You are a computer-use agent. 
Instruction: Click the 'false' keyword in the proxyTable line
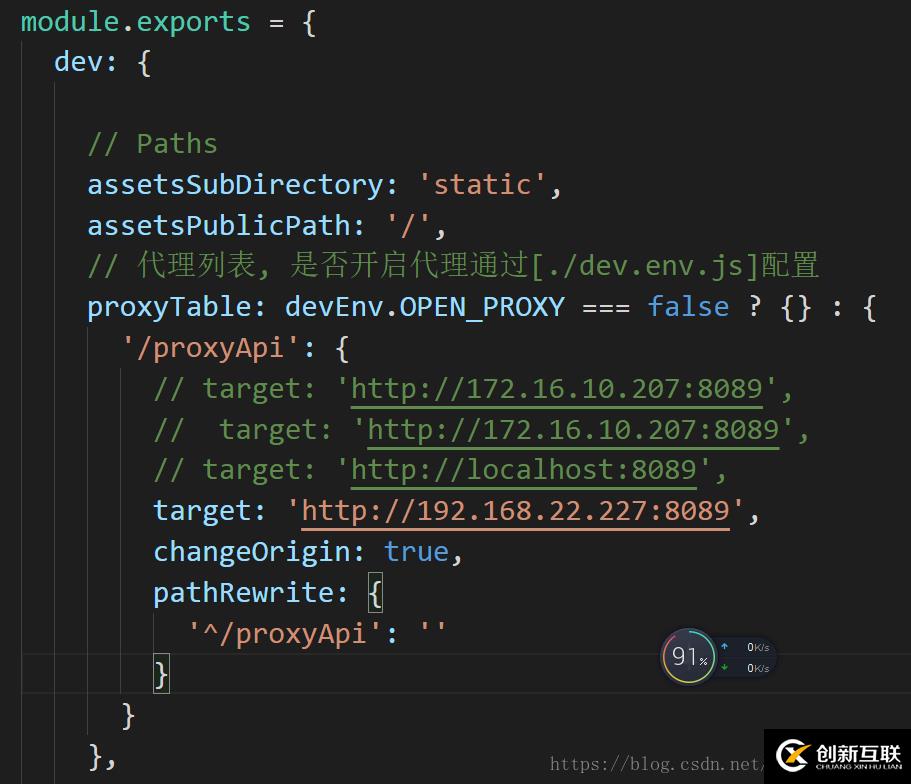[x=688, y=306]
